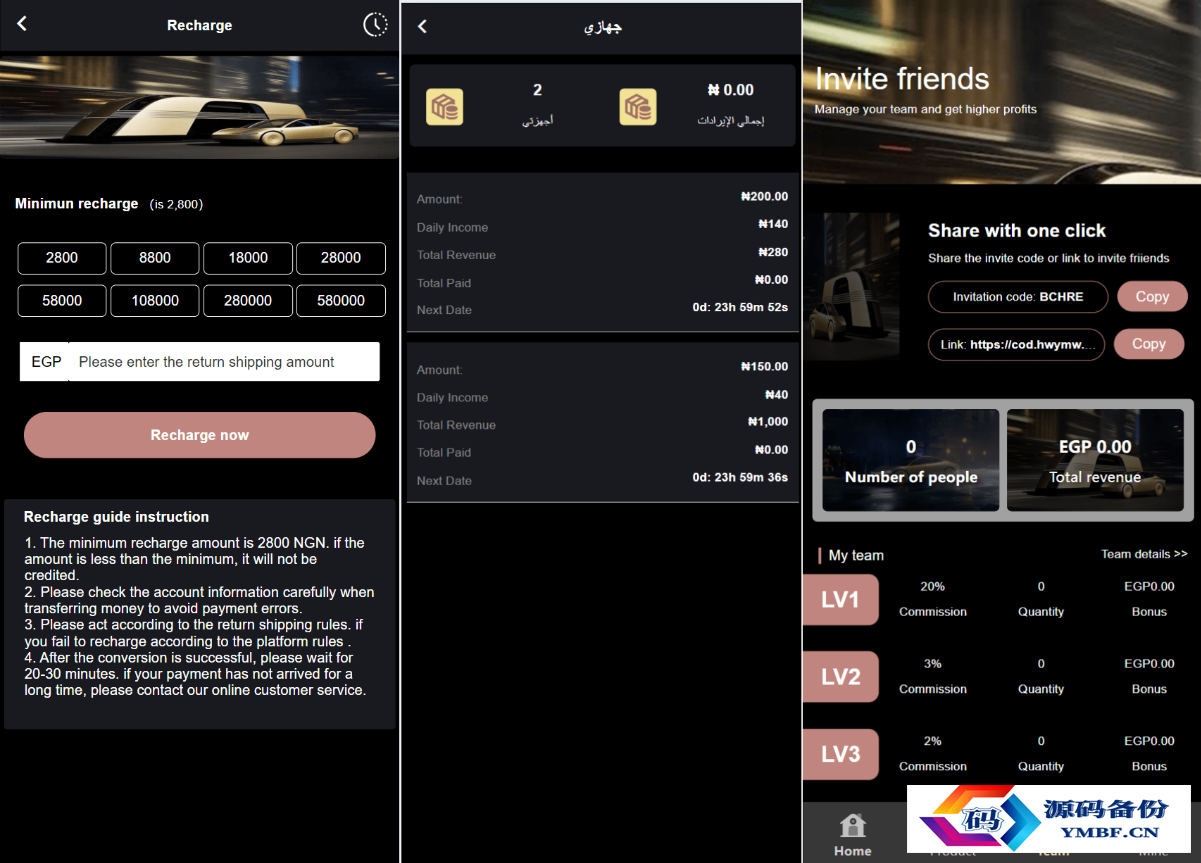Go back from the Arabic devices screen
1201x863 pixels.
click(422, 26)
